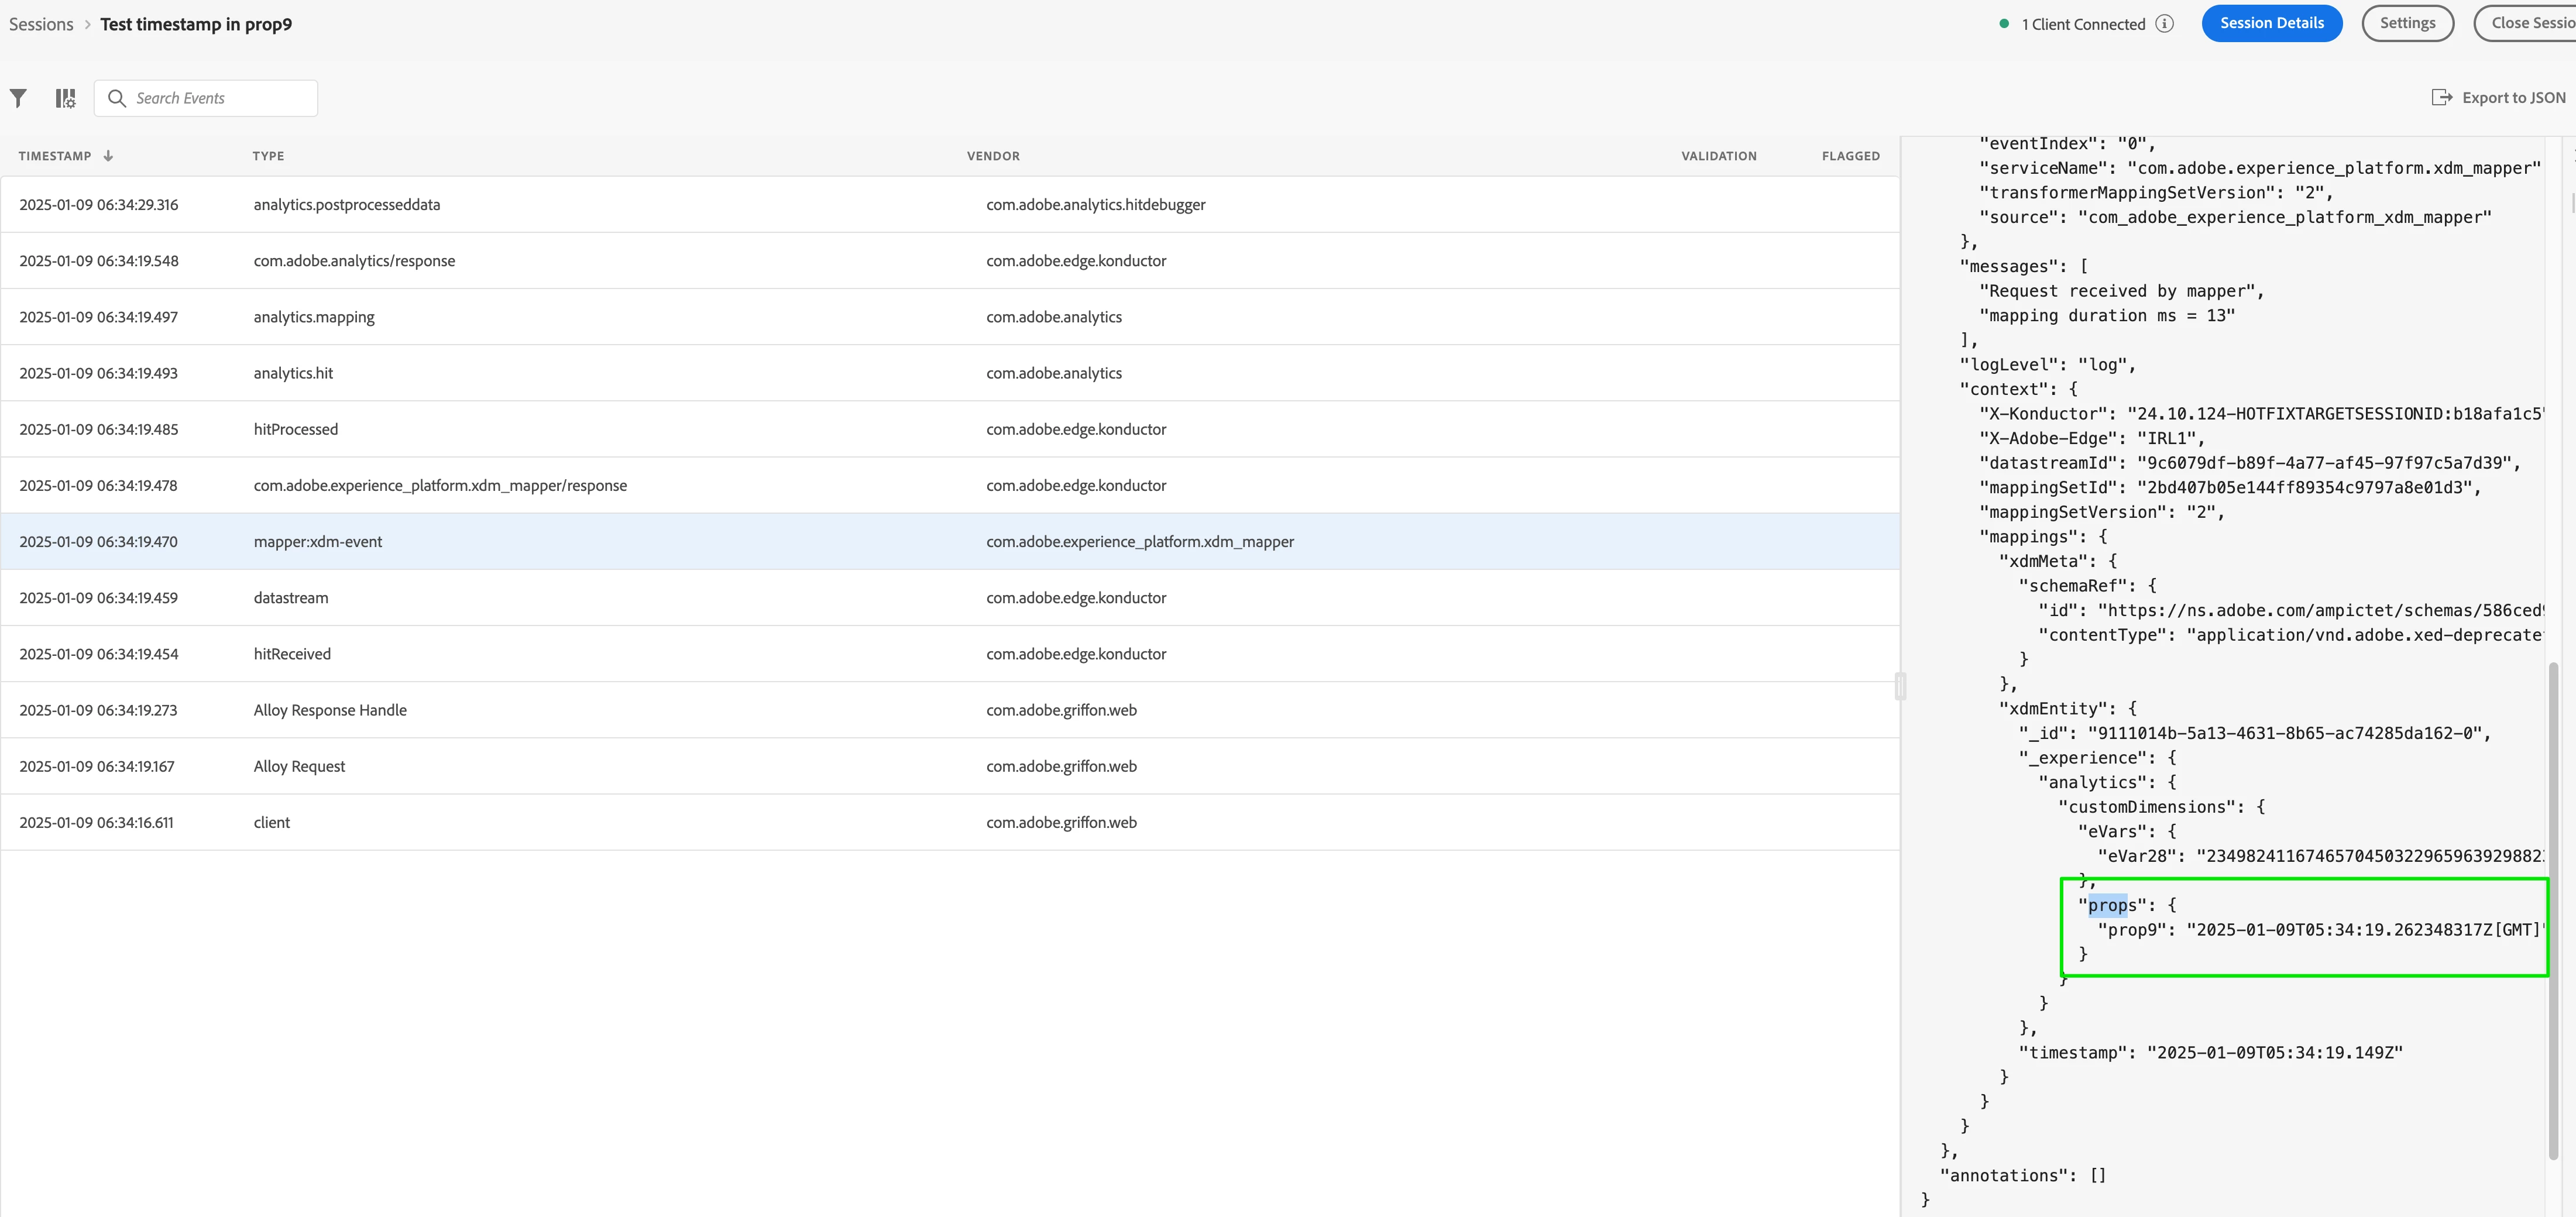This screenshot has width=2576, height=1217.
Task: Sort by the Vendor column header
Action: [993, 156]
